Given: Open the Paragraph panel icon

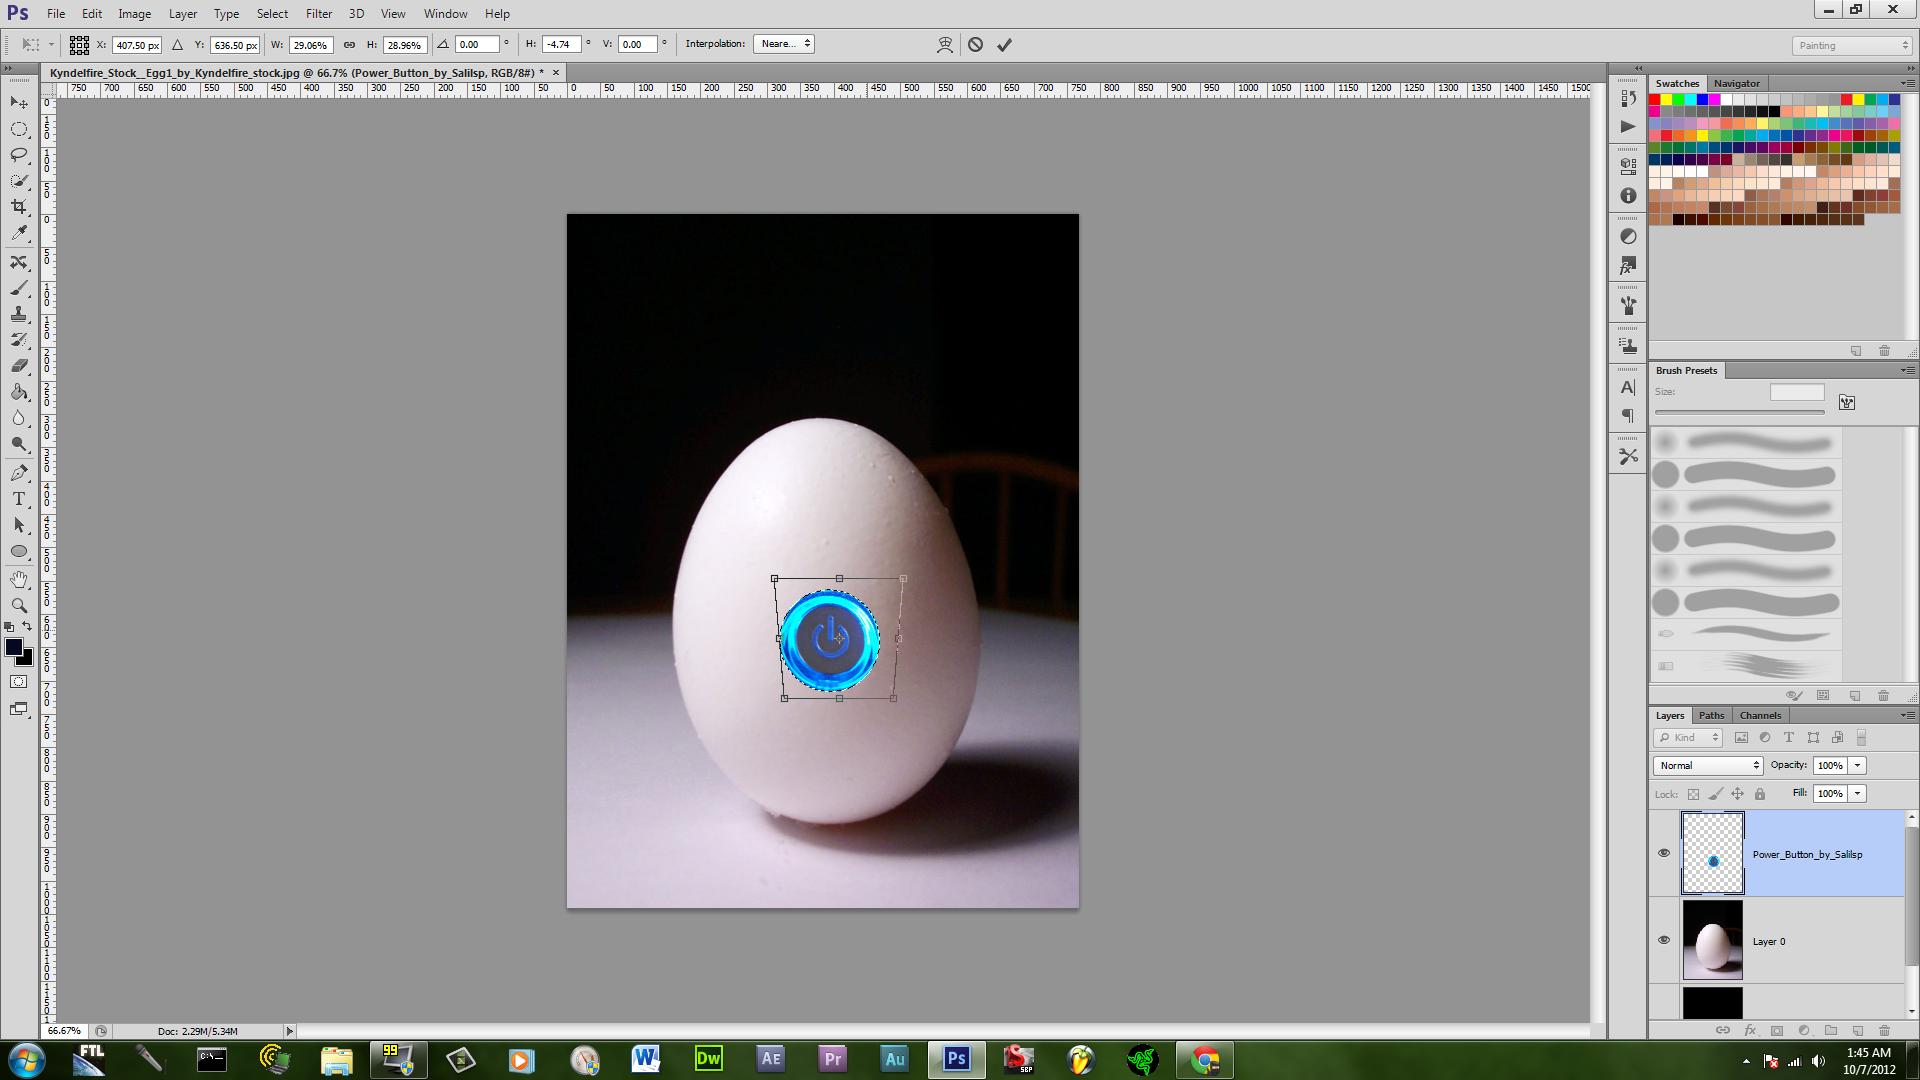Looking at the screenshot, I should click(x=1628, y=416).
